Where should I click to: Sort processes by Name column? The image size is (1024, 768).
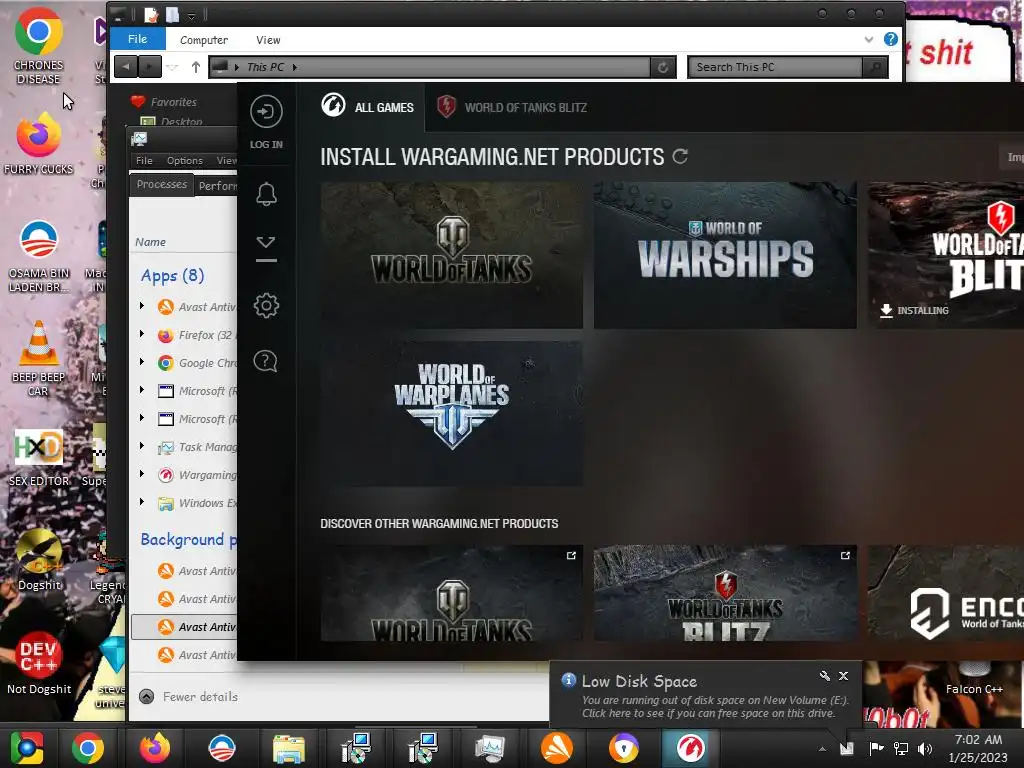pyautogui.click(x=150, y=242)
